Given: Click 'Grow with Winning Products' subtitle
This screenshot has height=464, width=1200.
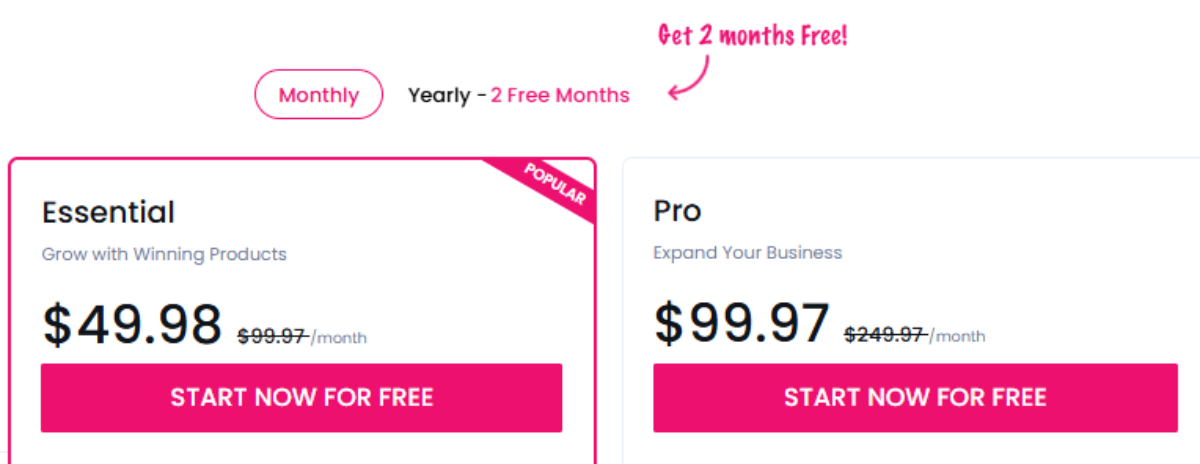Looking at the screenshot, I should (164, 254).
